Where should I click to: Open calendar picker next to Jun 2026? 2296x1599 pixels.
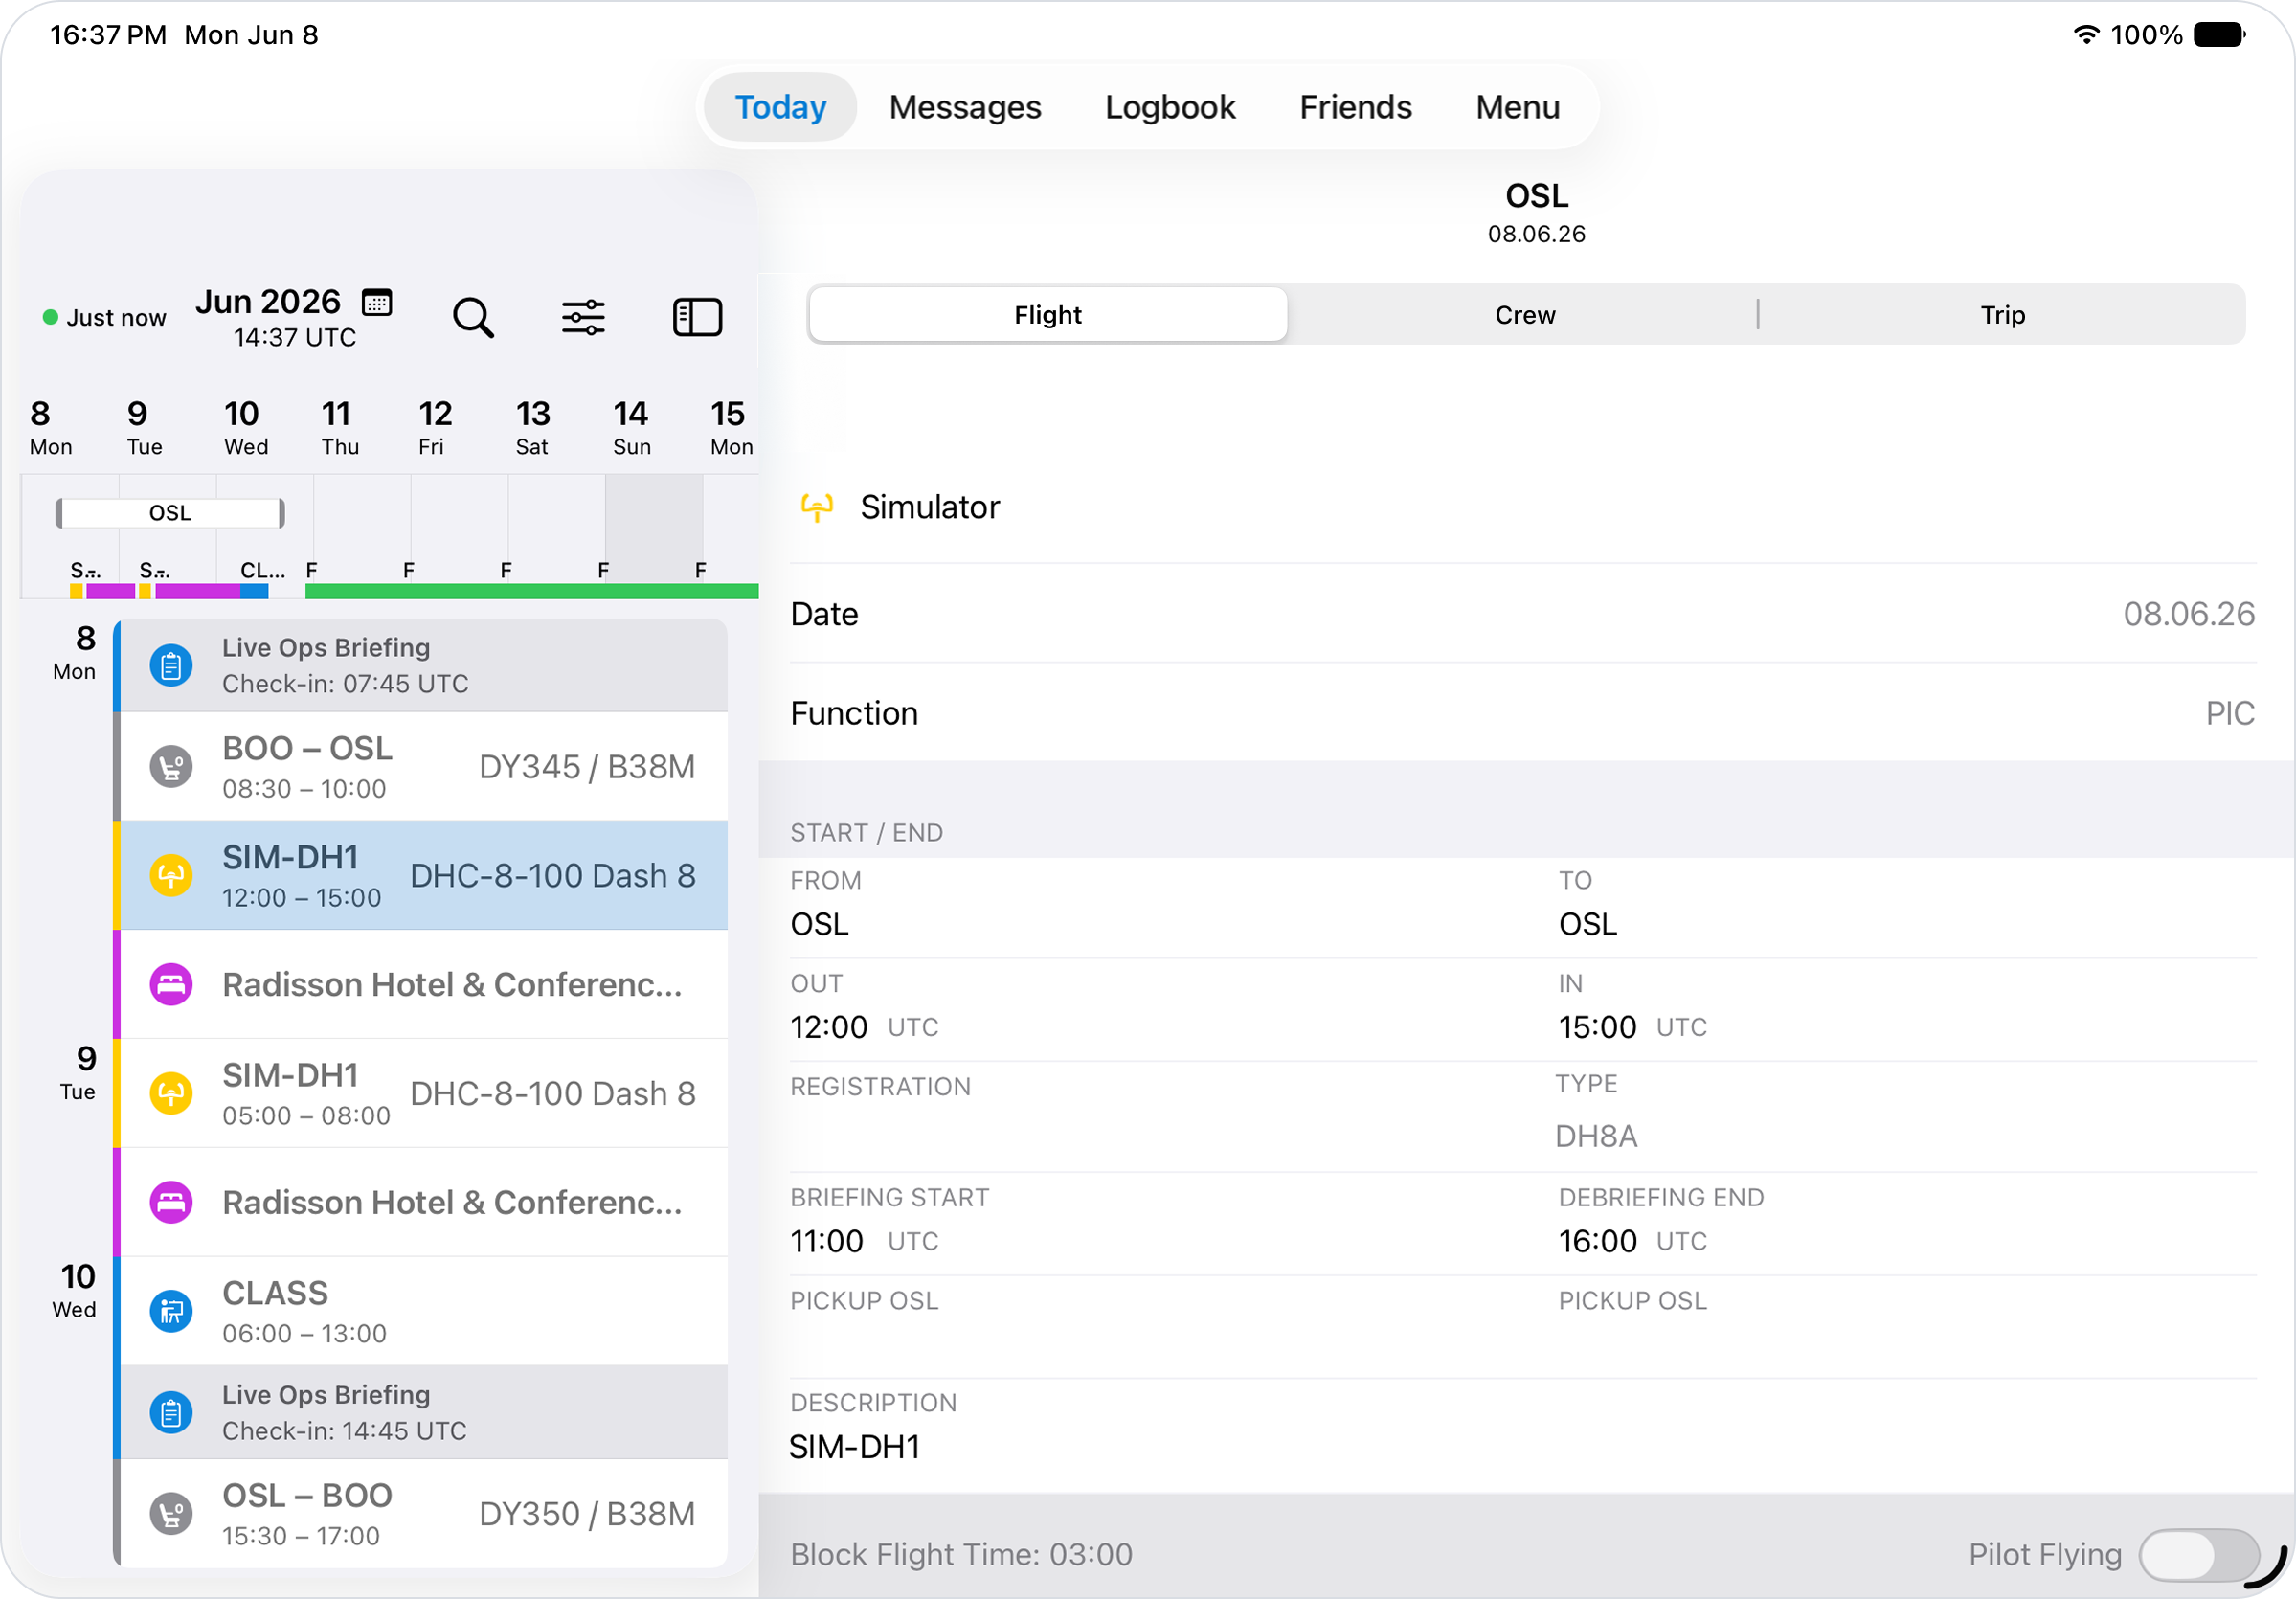(377, 302)
